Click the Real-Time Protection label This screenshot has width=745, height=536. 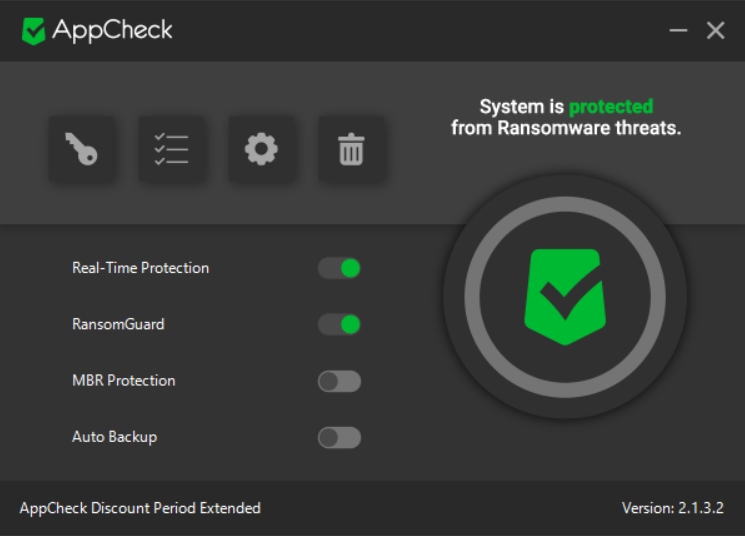tap(141, 268)
